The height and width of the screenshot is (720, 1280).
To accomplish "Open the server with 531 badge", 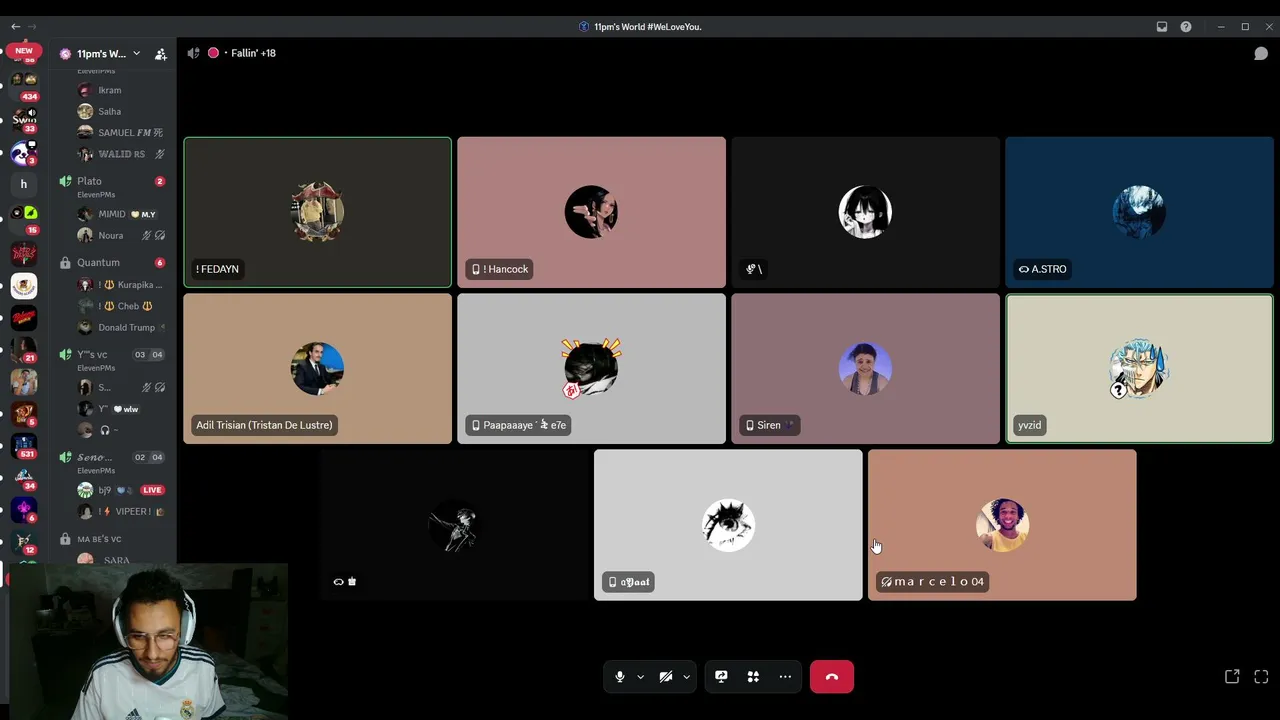I will point(24,446).
